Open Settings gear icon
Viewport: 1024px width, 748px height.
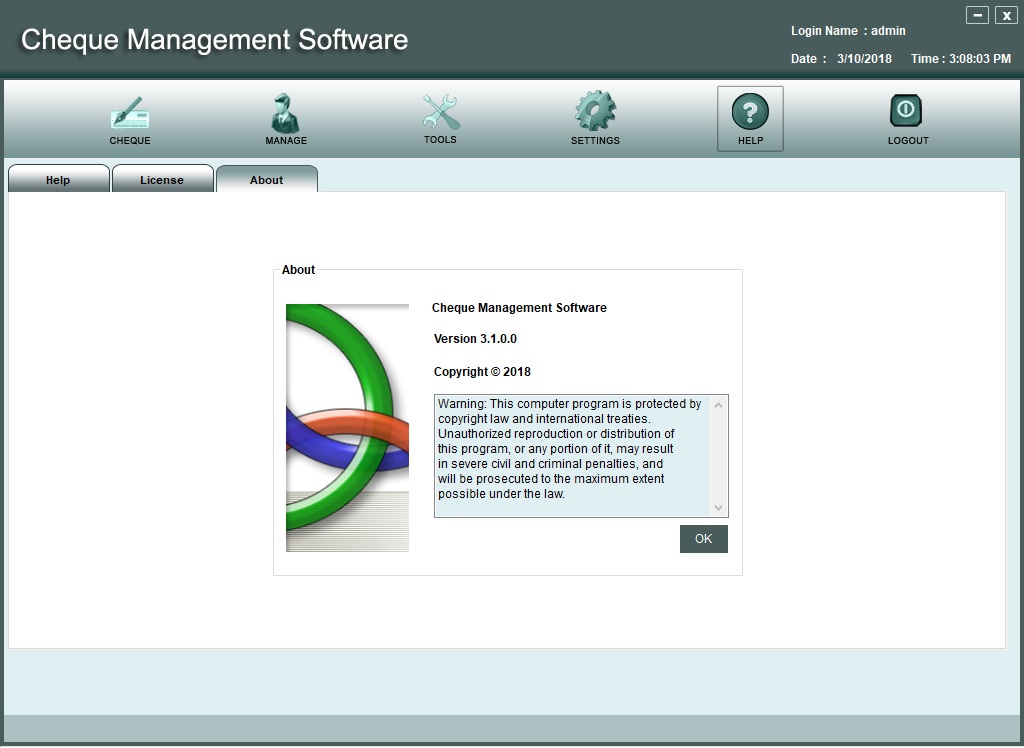click(x=595, y=112)
